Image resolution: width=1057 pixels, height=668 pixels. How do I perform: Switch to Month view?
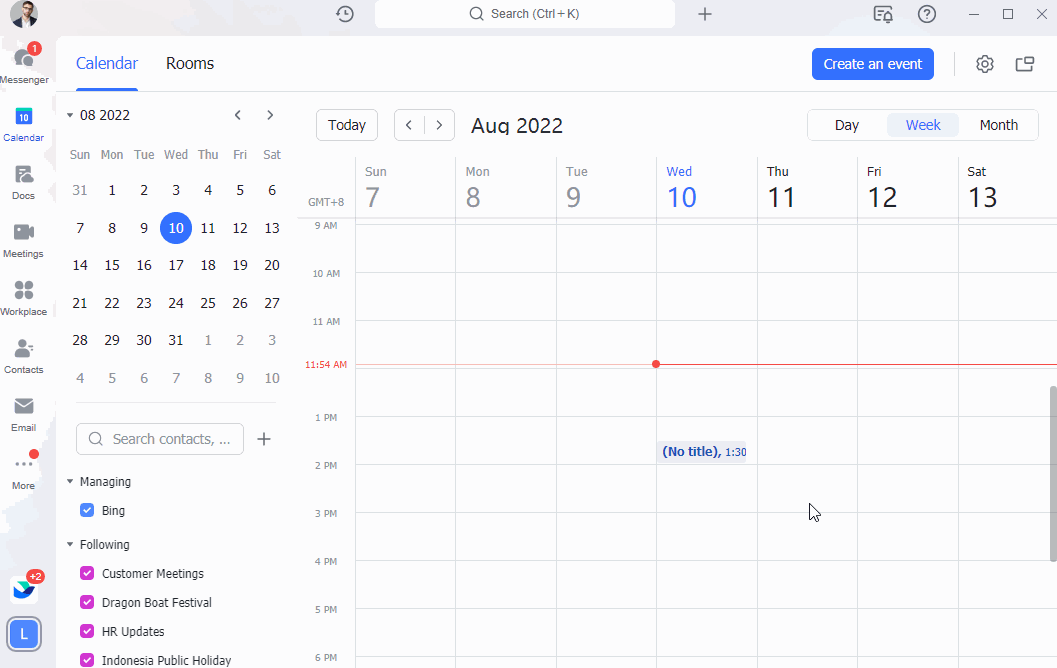(x=998, y=125)
